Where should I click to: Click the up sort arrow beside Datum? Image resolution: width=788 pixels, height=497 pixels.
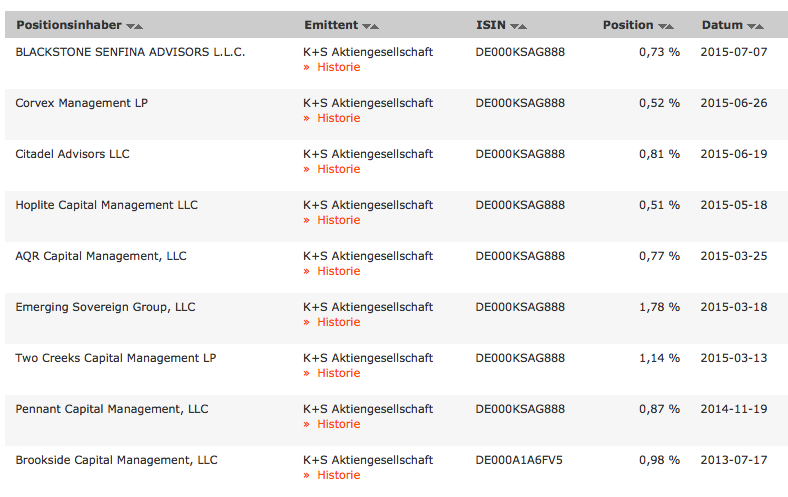coord(760,26)
